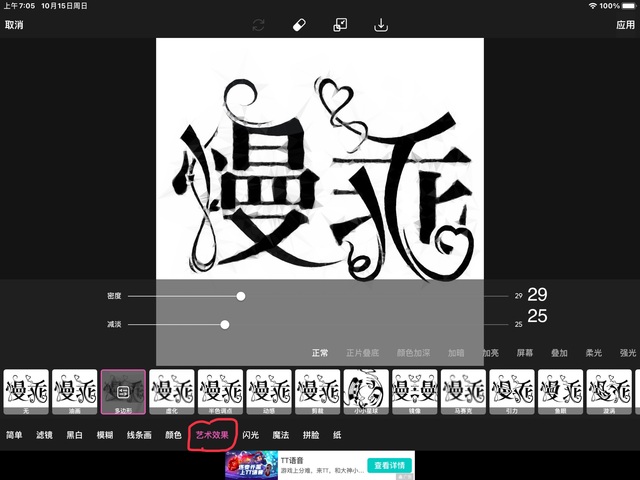Tap the eraser tool icon
The height and width of the screenshot is (480, 640).
(x=297, y=25)
